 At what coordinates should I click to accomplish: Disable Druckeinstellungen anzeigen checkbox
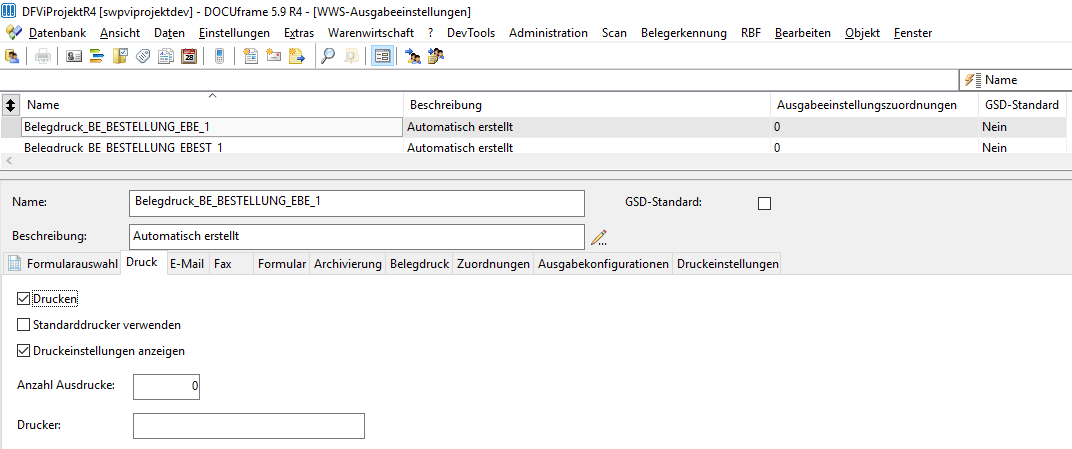click(23, 351)
